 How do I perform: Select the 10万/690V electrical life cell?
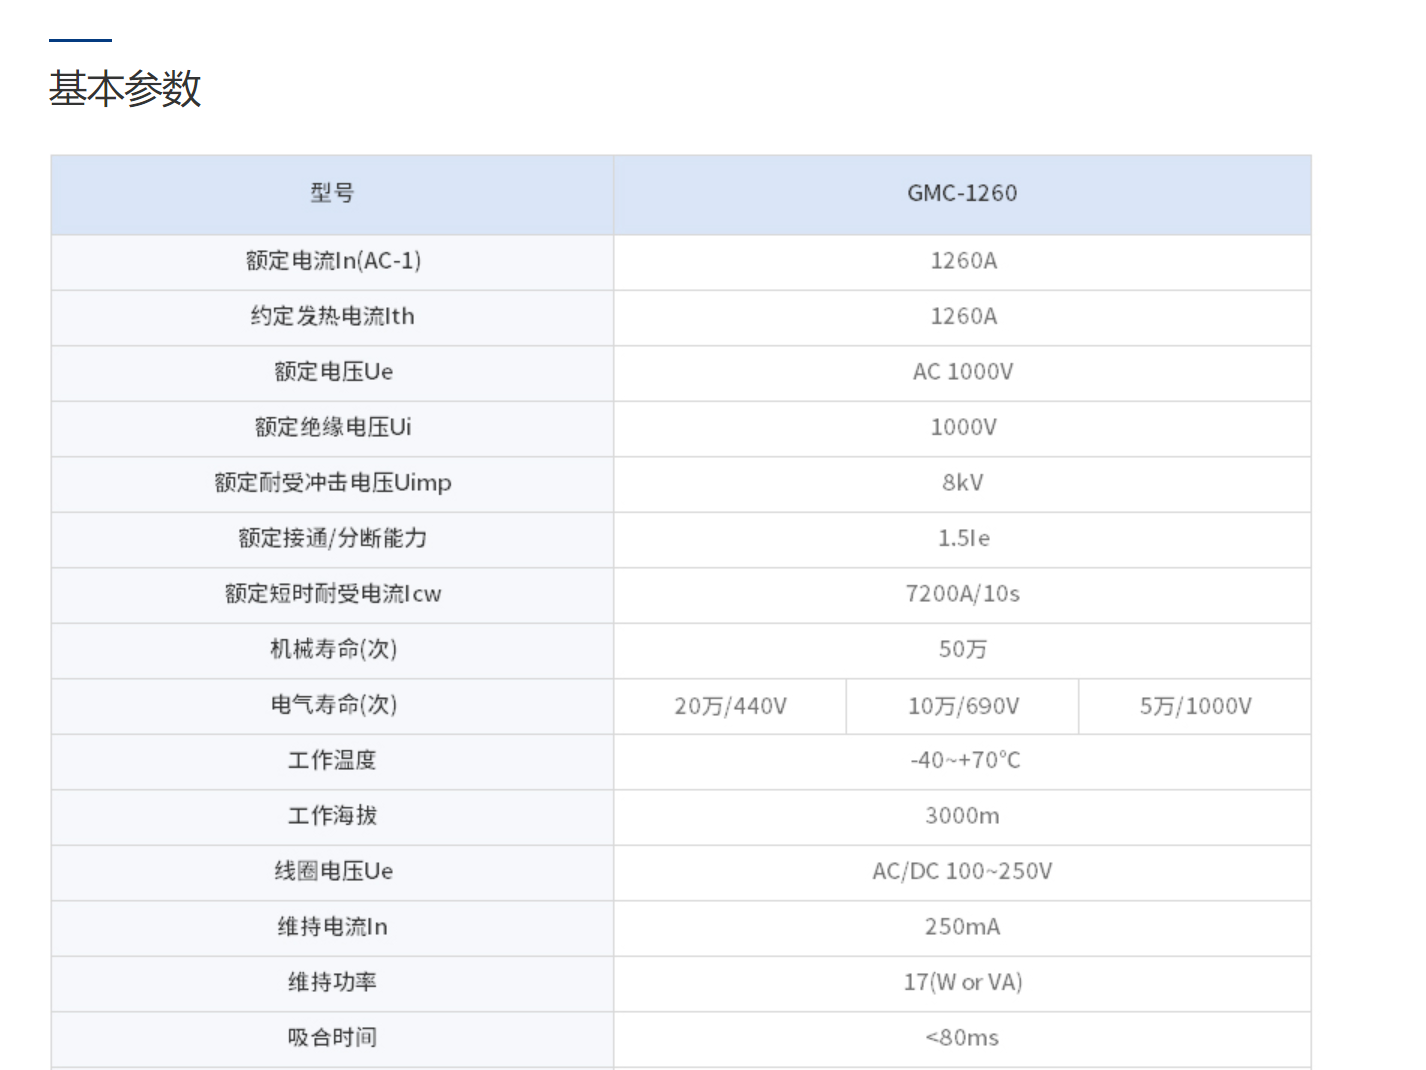click(962, 706)
